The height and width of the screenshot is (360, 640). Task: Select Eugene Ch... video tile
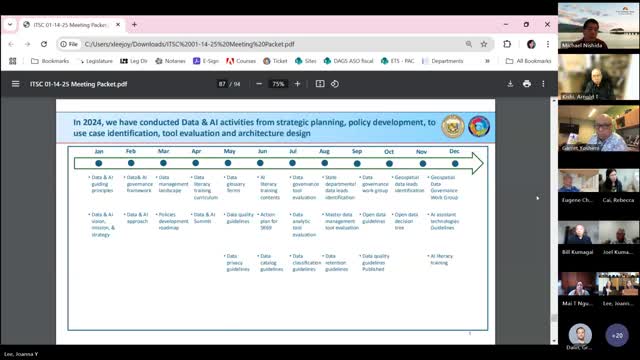pos(578,186)
